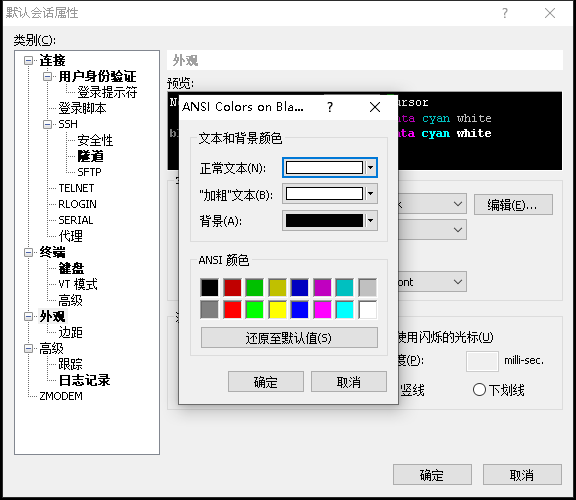
Task: Select the bright blue ANSI color swatch
Action: tap(300, 309)
